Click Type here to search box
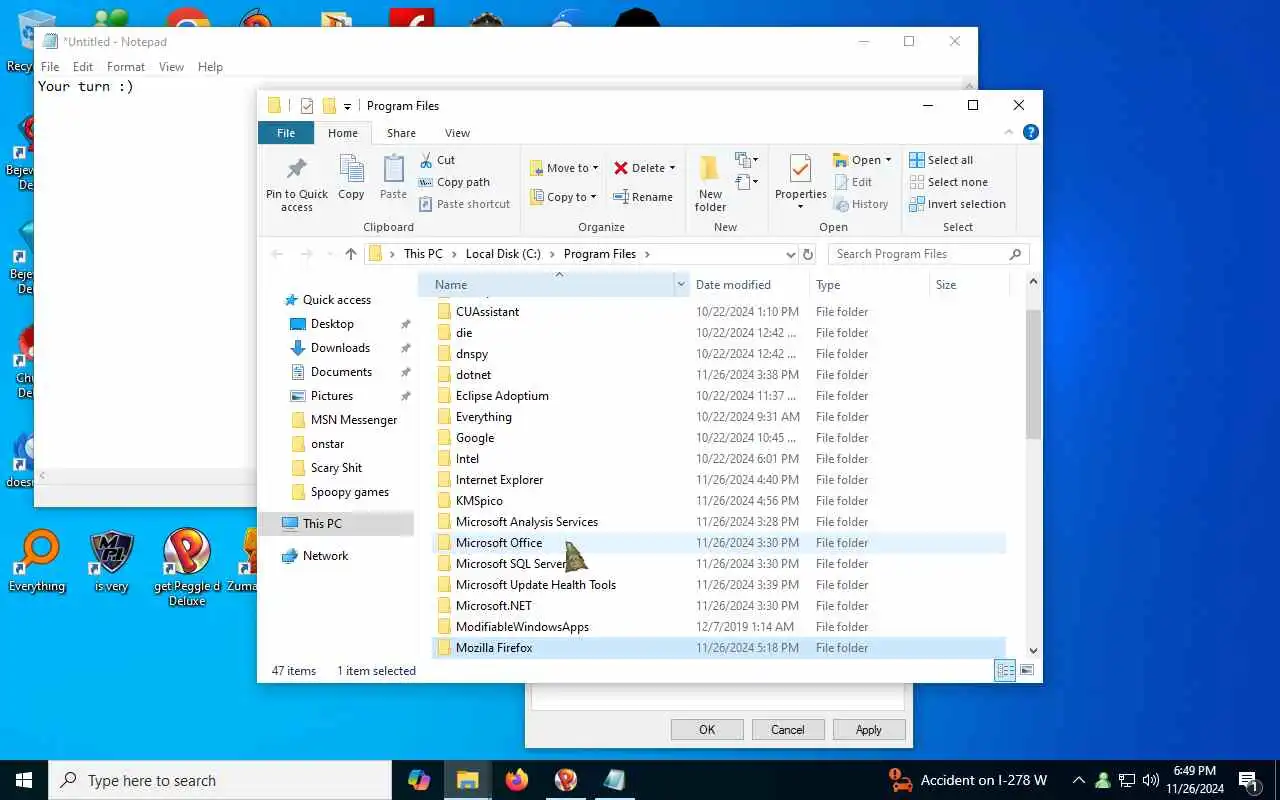This screenshot has height=800, width=1280. point(220,780)
